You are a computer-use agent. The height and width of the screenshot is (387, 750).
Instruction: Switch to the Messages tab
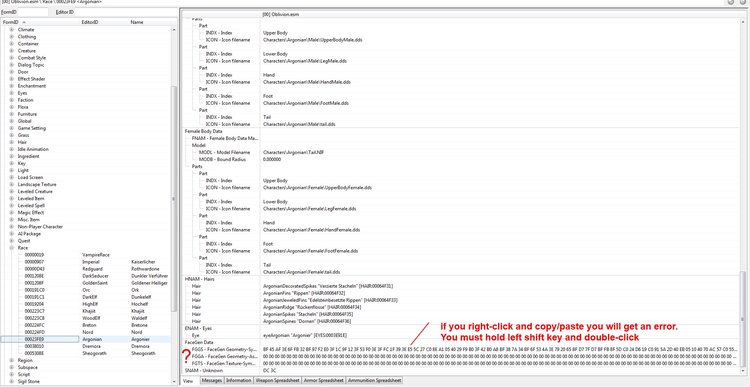tap(210, 381)
